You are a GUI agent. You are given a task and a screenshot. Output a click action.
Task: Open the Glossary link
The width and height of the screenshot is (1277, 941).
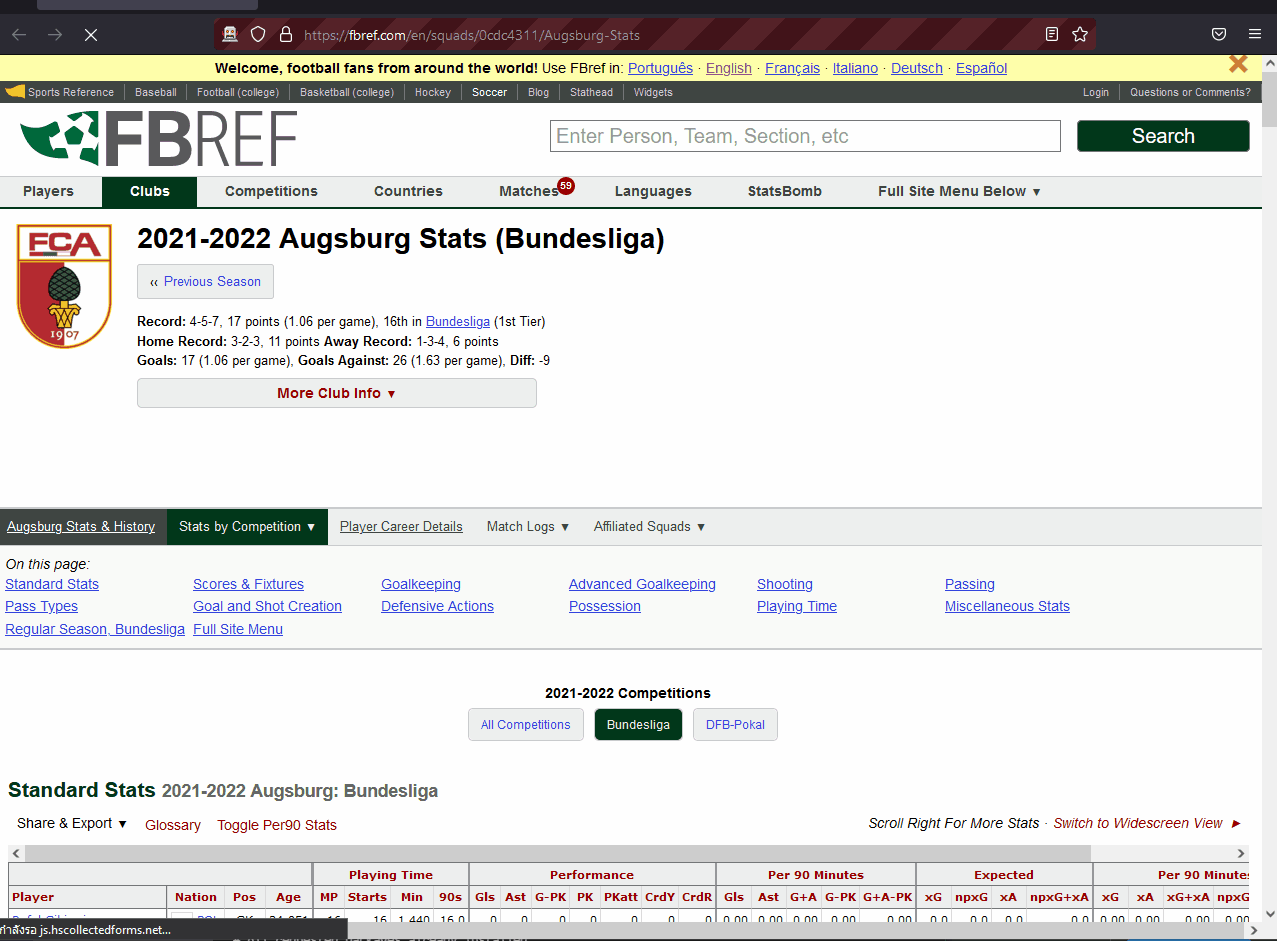click(x=173, y=825)
